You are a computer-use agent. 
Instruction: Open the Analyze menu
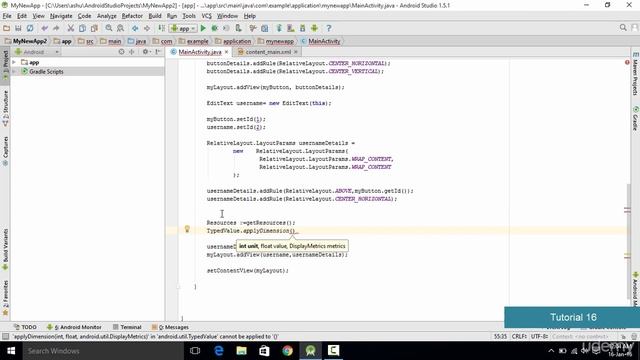point(107,16)
